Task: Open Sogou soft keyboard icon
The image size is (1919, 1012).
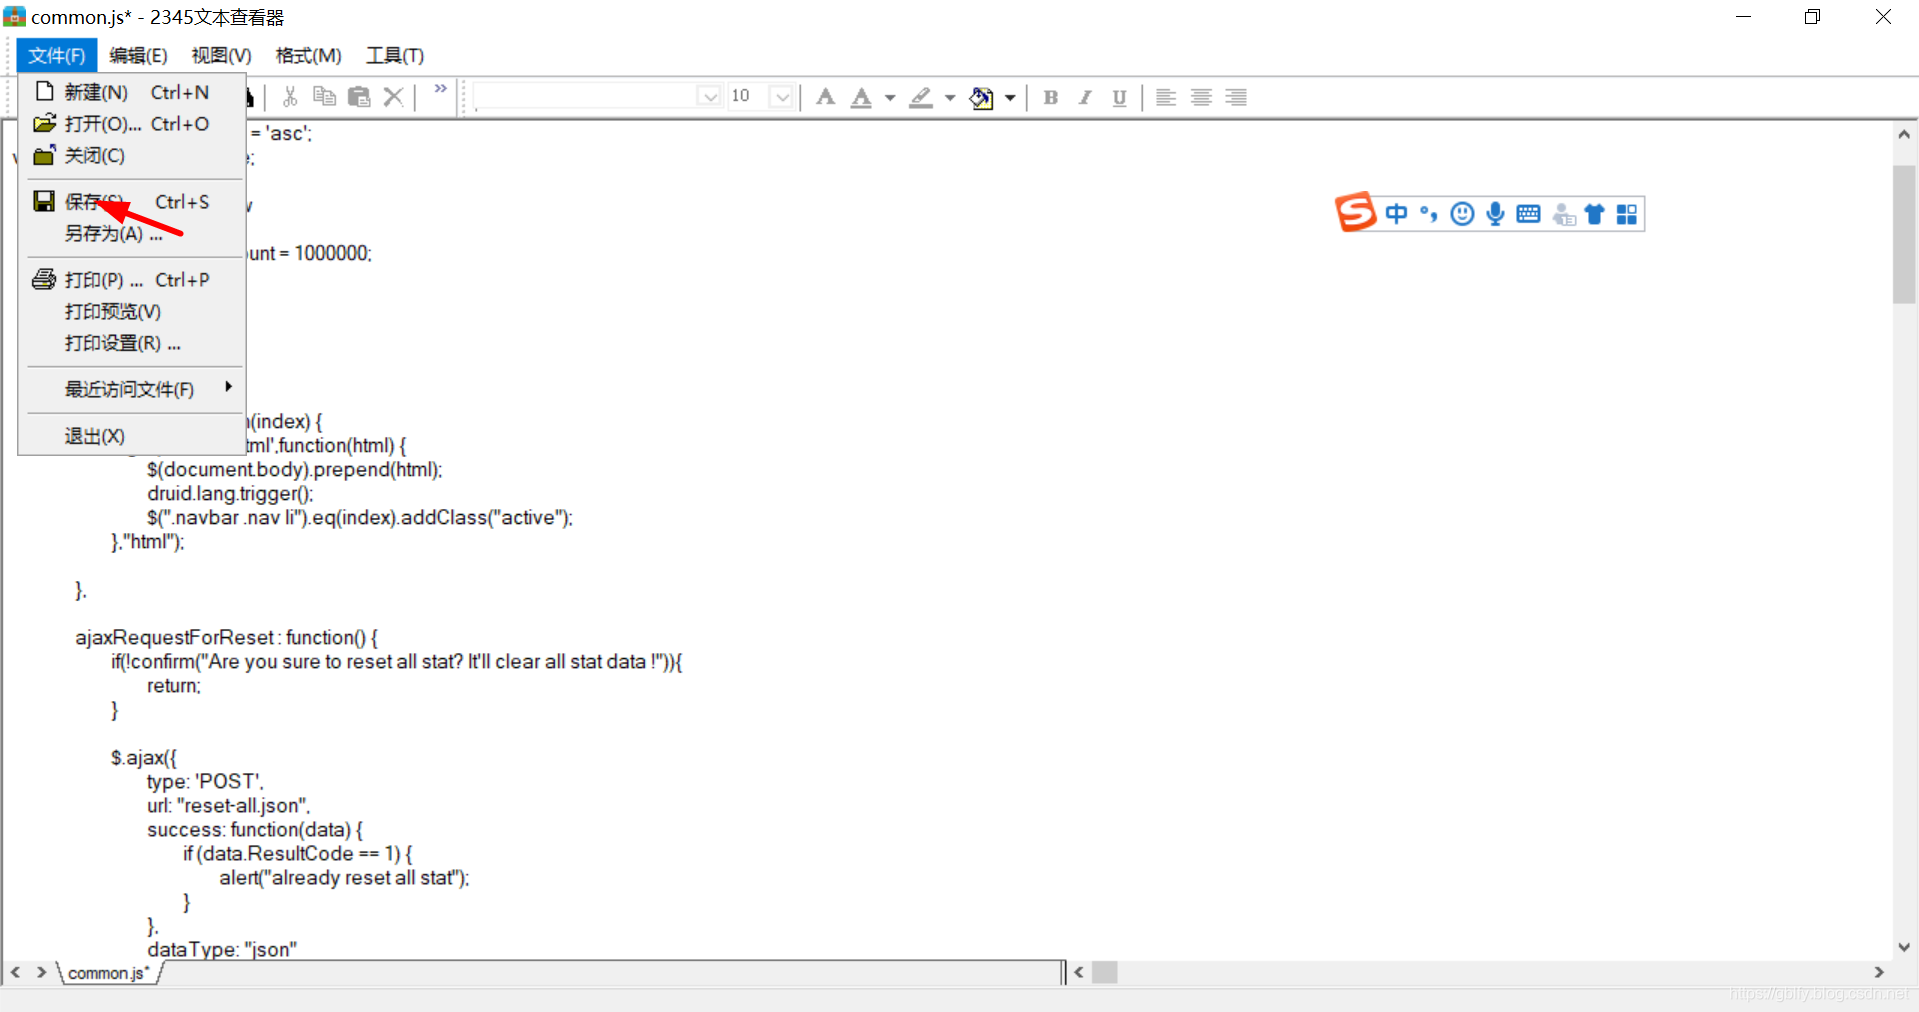Action: click(x=1528, y=214)
